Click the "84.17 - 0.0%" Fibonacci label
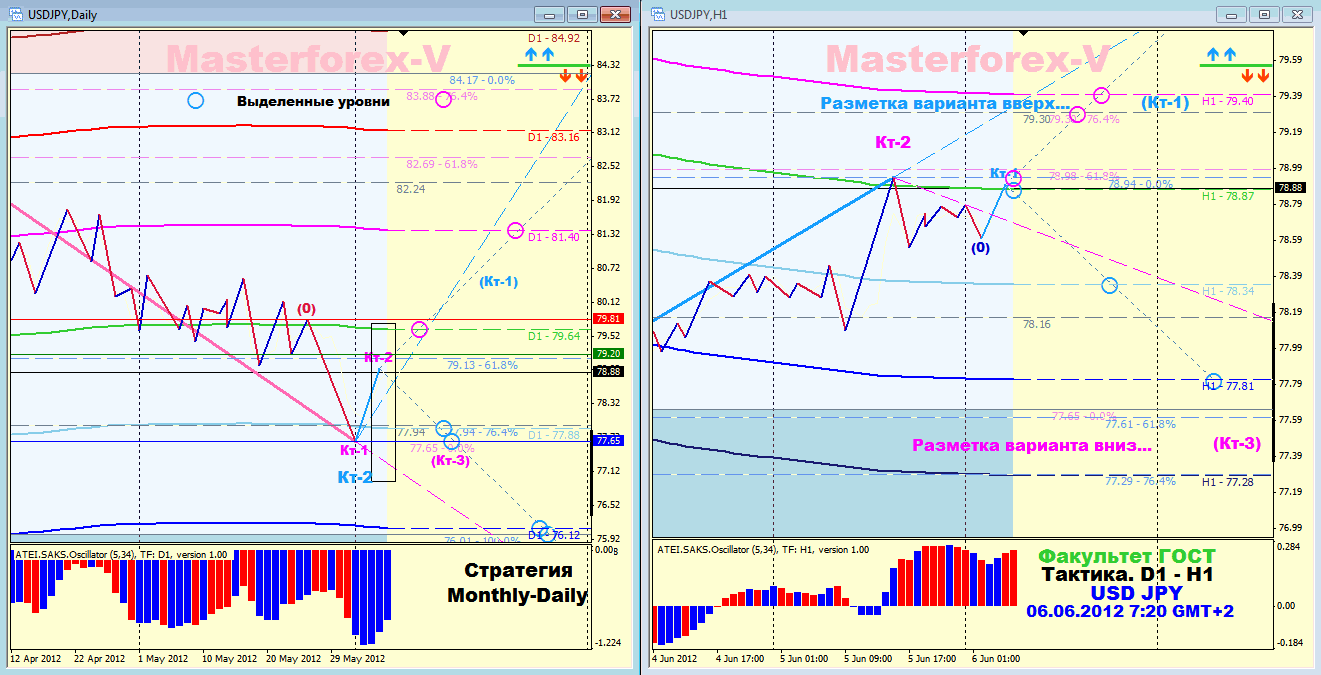 (482, 80)
